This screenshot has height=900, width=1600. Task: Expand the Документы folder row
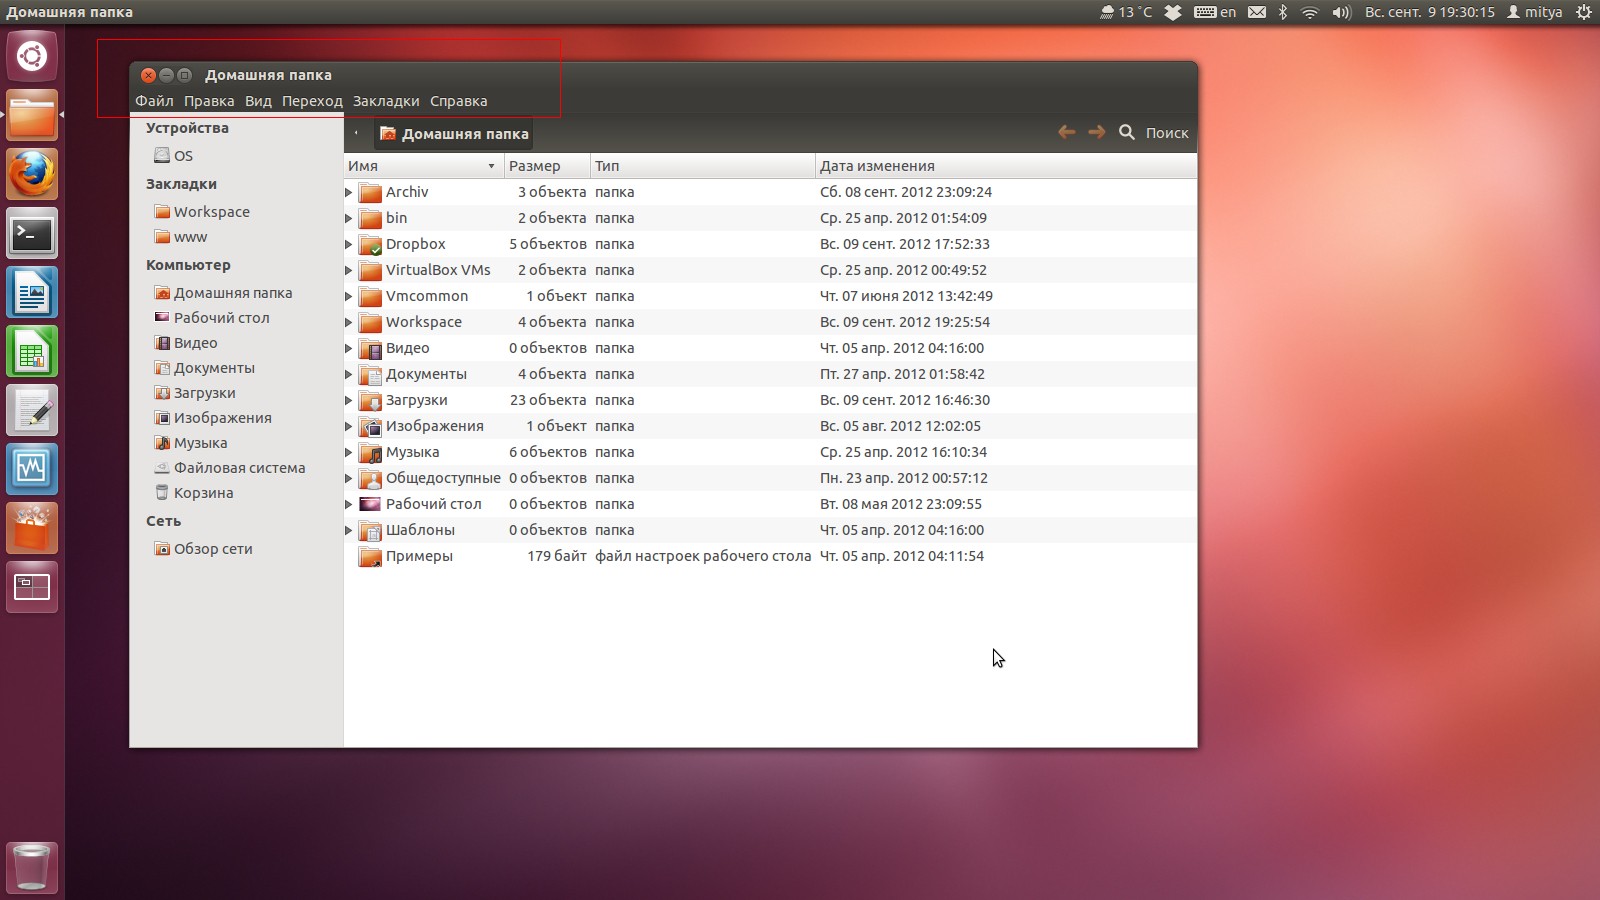coord(349,374)
